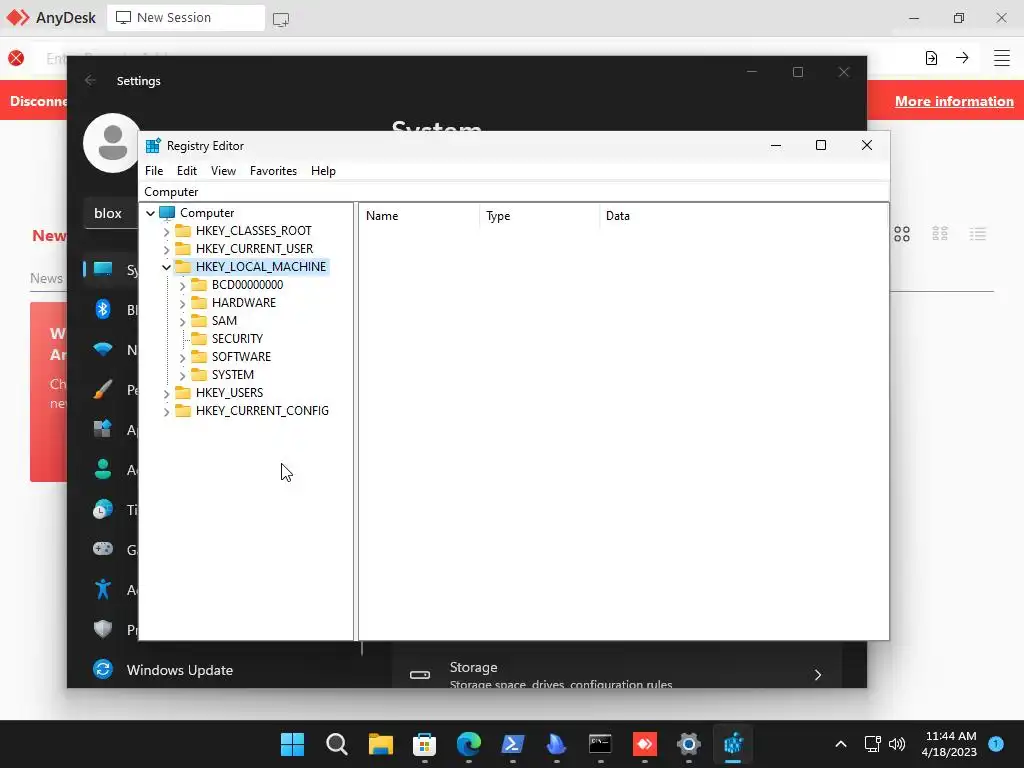Click the HKEY_CLASSES_ROOT folder icon
The image size is (1024, 768).
183,231
